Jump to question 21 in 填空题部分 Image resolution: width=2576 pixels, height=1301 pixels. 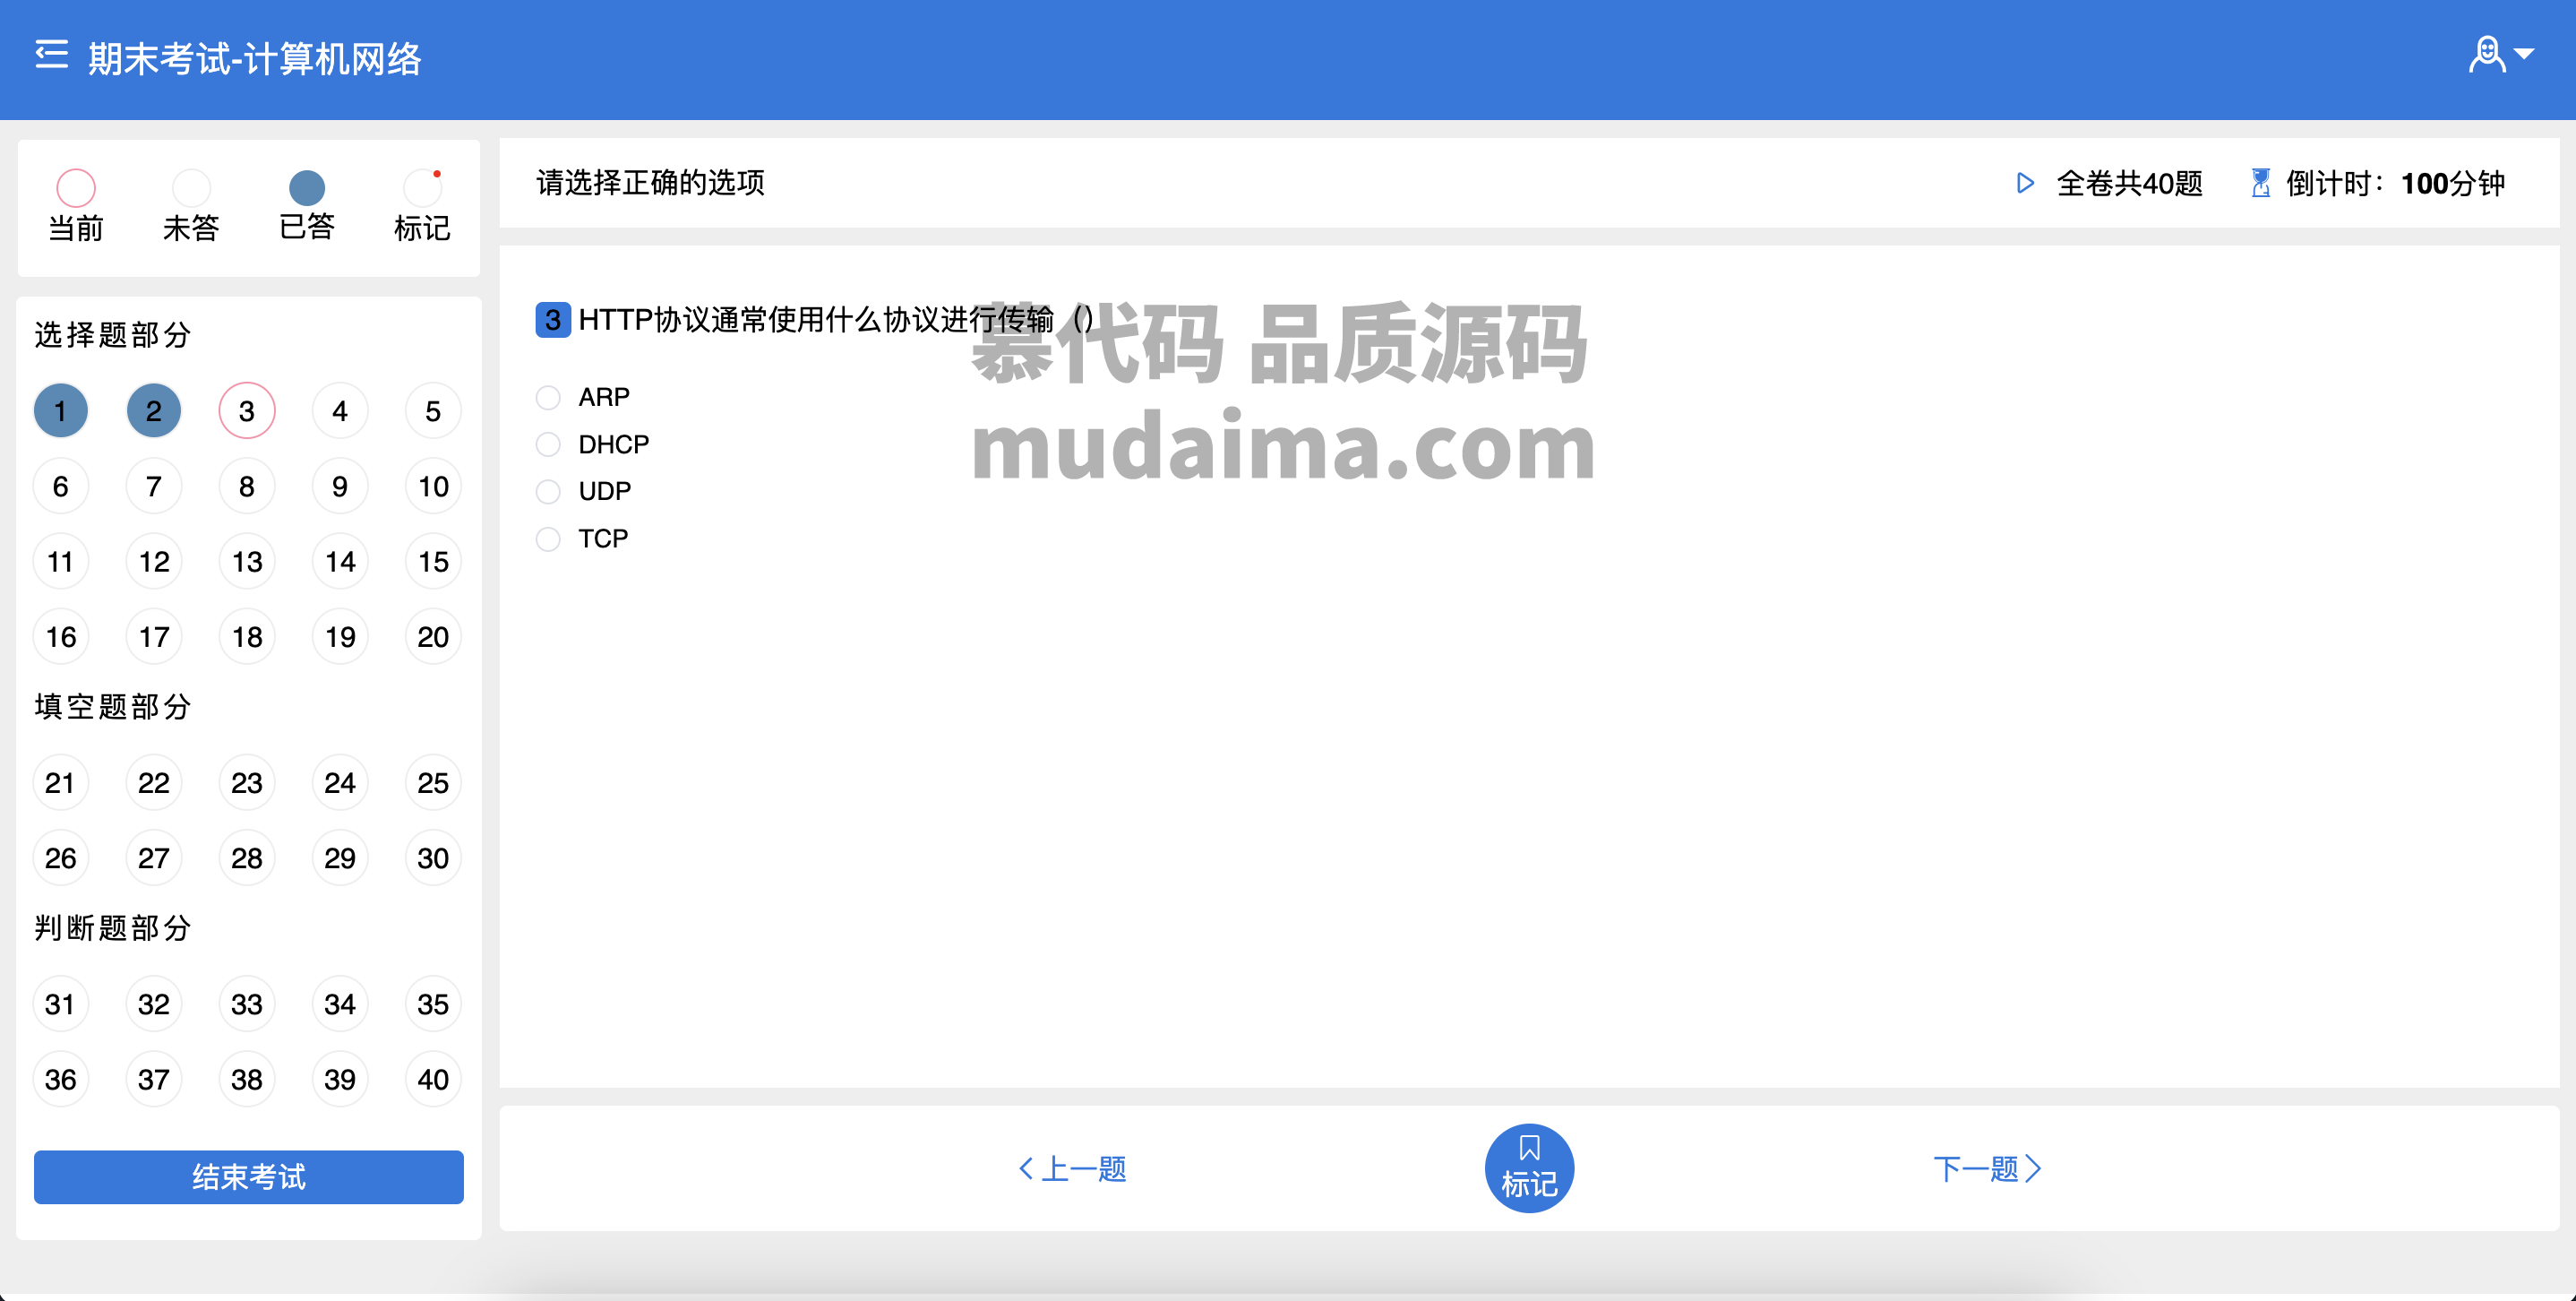pos(61,782)
